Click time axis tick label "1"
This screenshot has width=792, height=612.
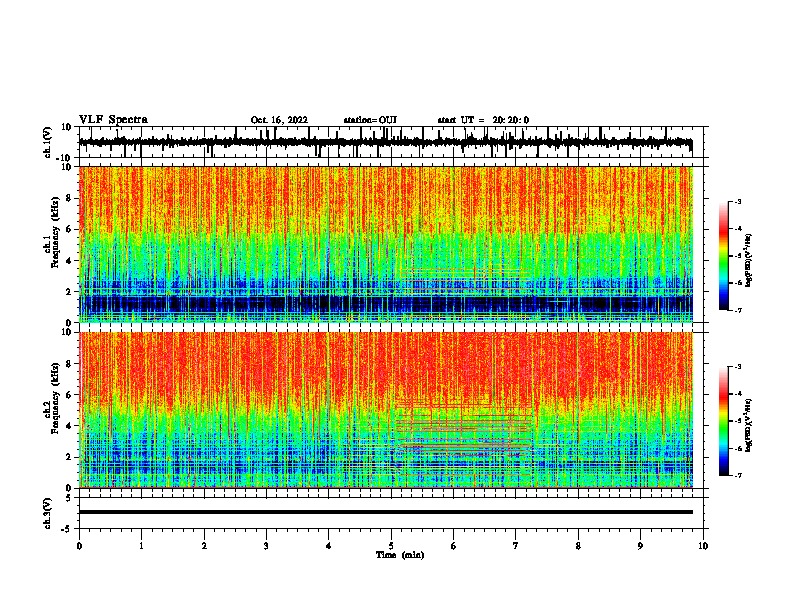(x=141, y=546)
